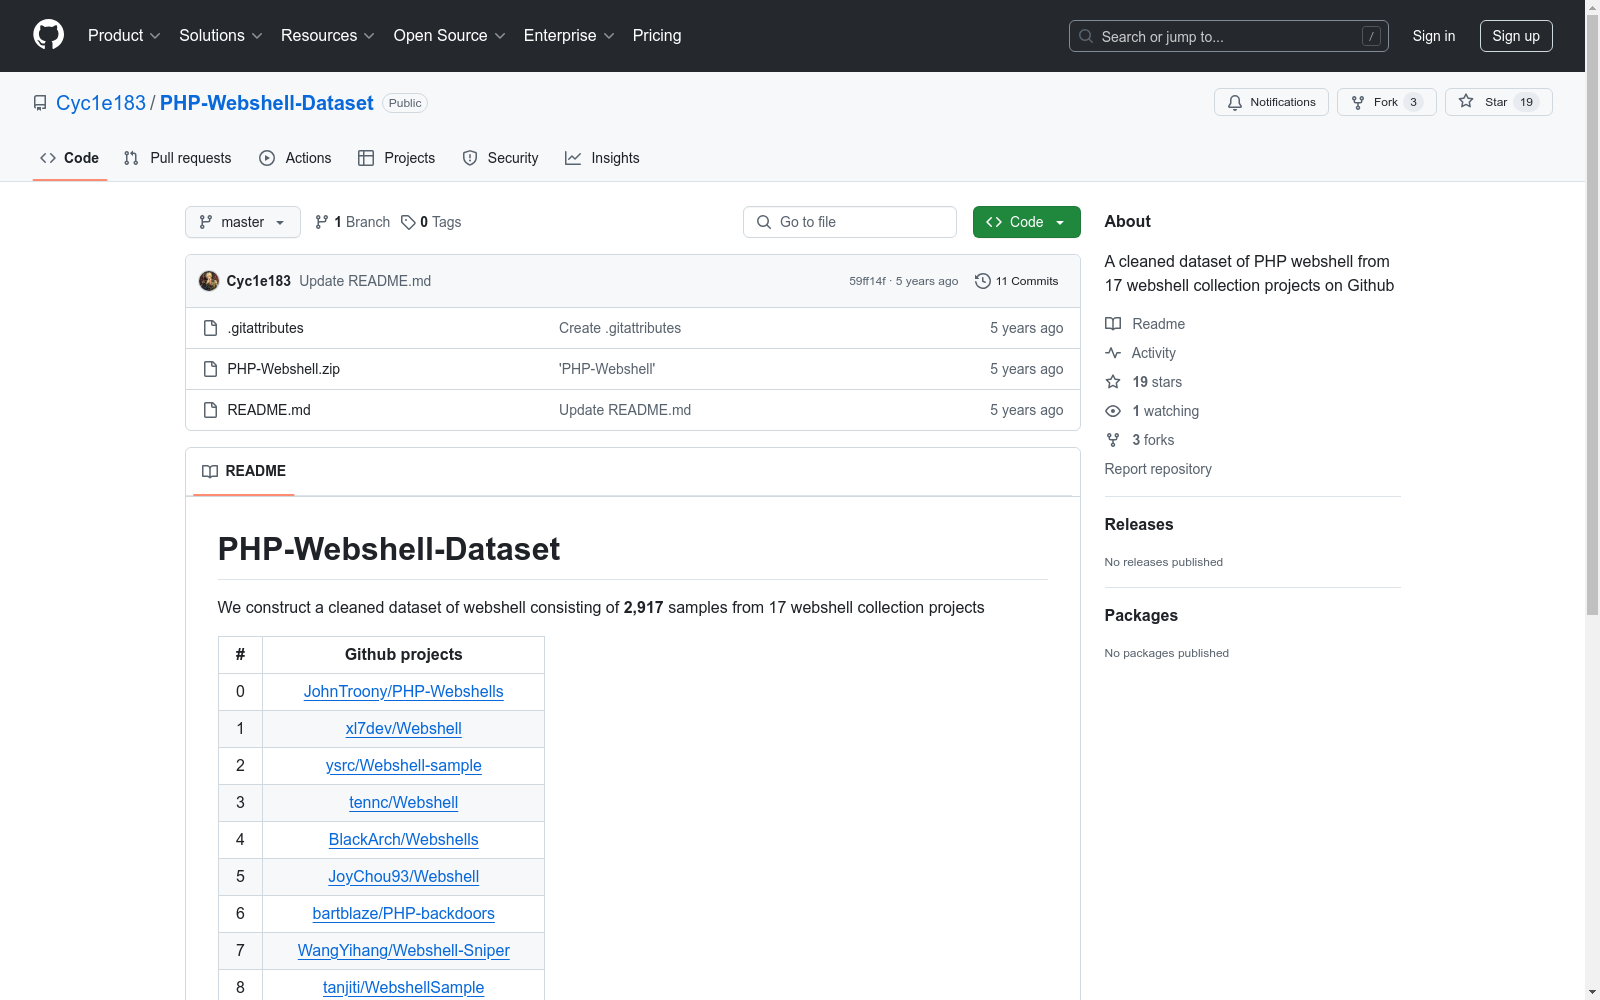Click the PHP-Webshell.zip file icon
Image resolution: width=1600 pixels, height=1000 pixels.
coord(210,369)
